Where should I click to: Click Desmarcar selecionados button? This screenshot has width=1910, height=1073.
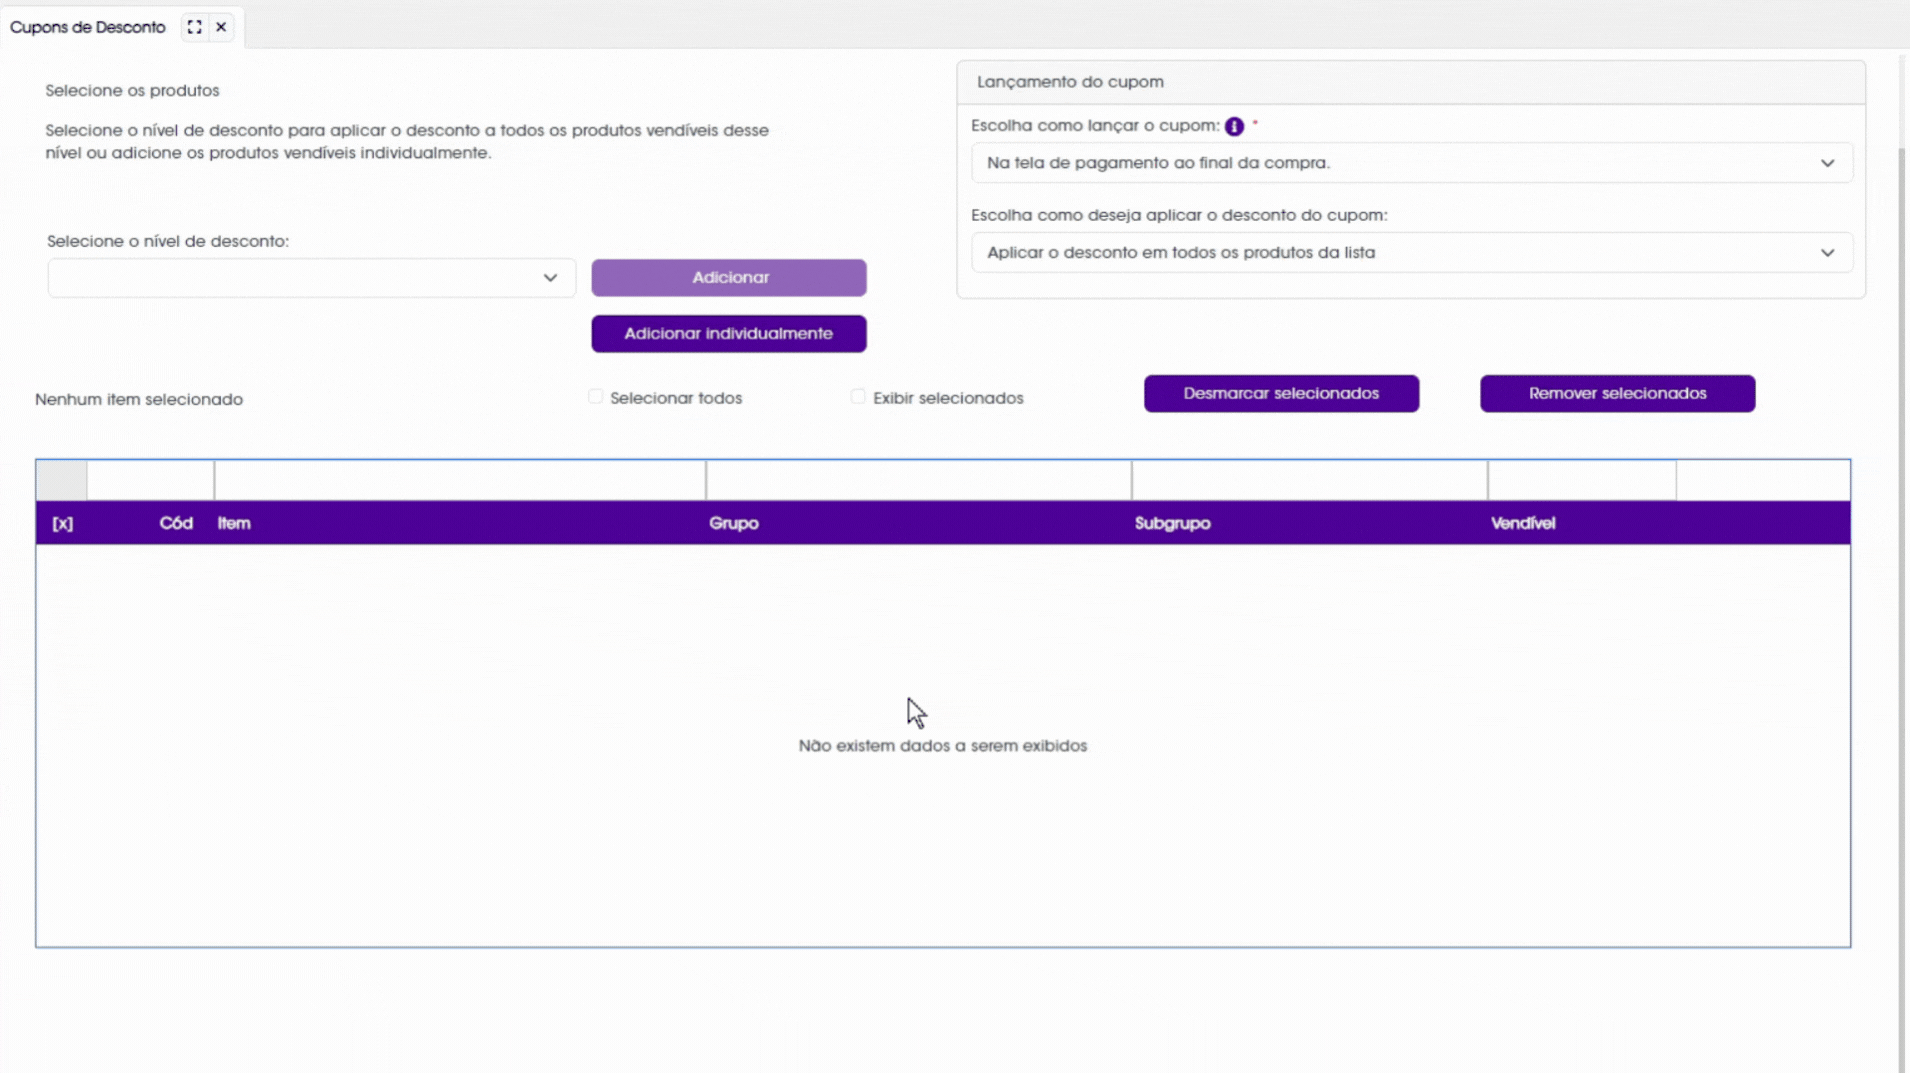[x=1281, y=394]
